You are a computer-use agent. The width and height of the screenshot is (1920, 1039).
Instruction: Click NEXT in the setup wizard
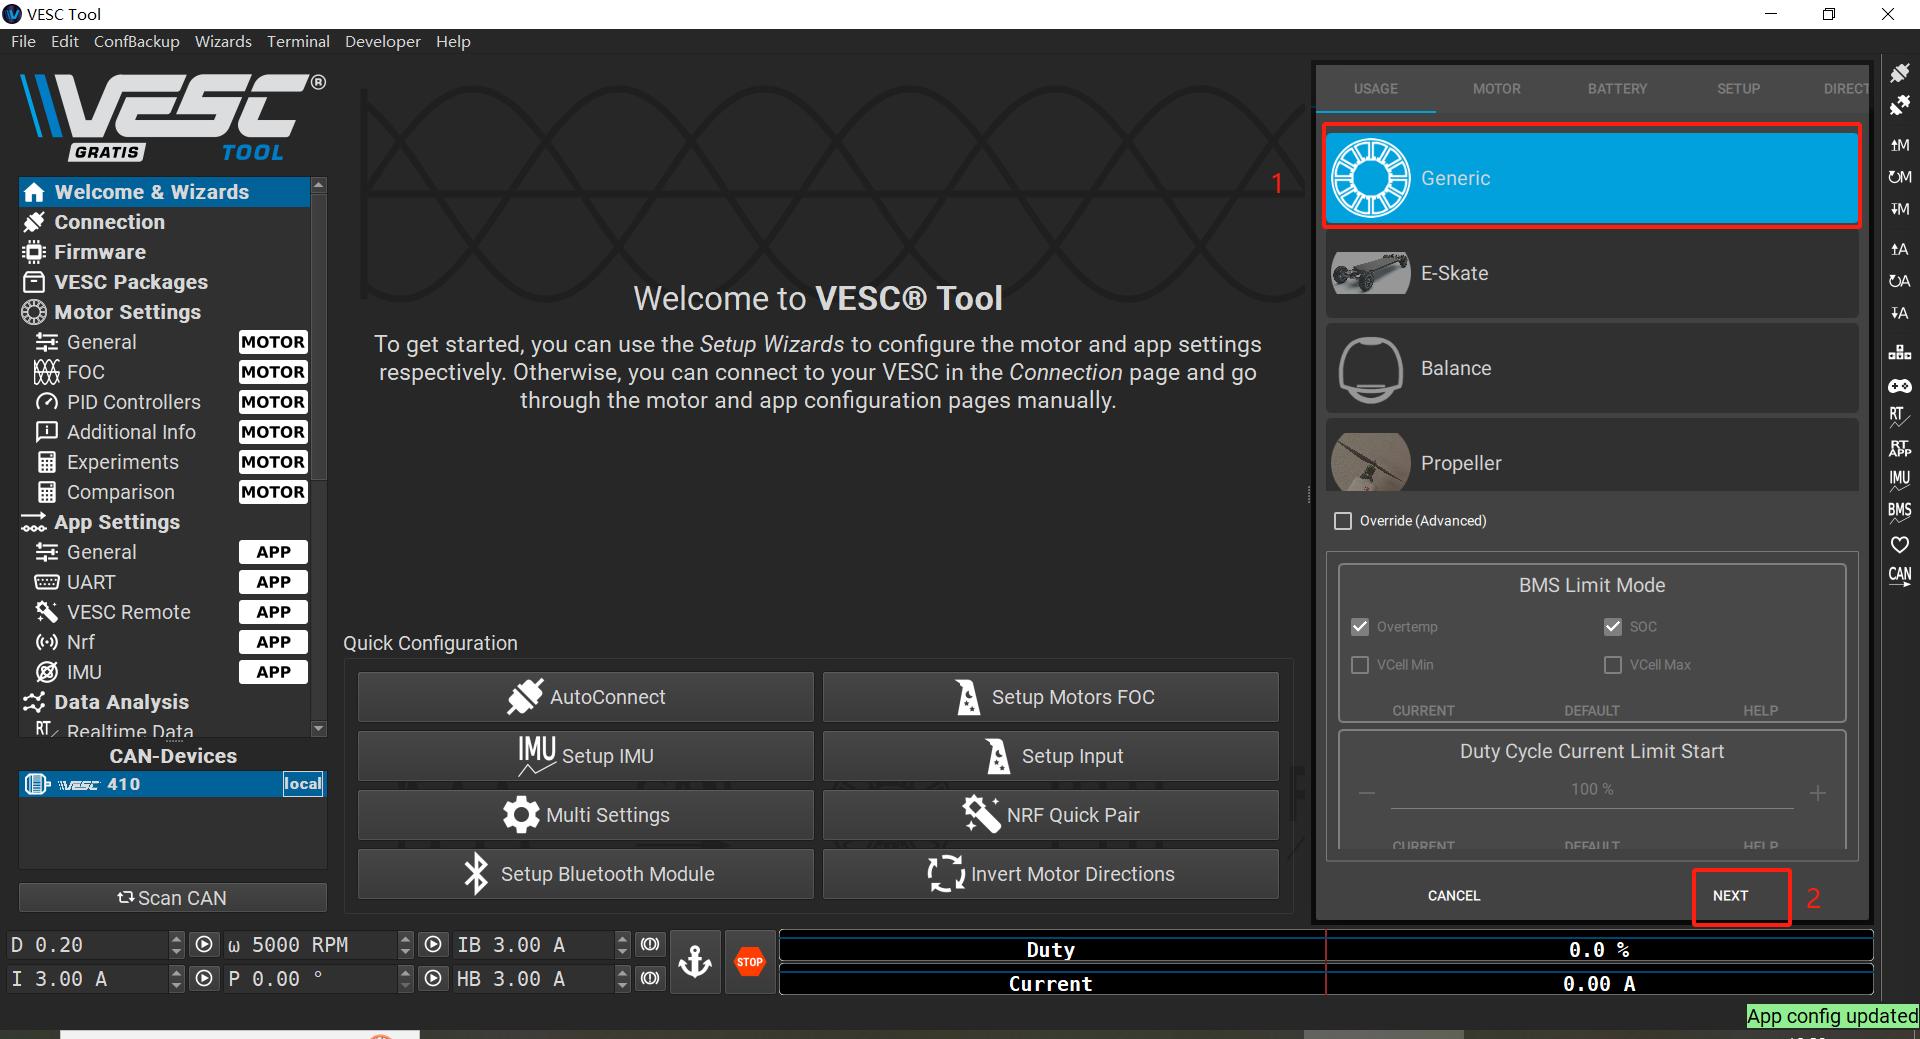(x=1730, y=896)
